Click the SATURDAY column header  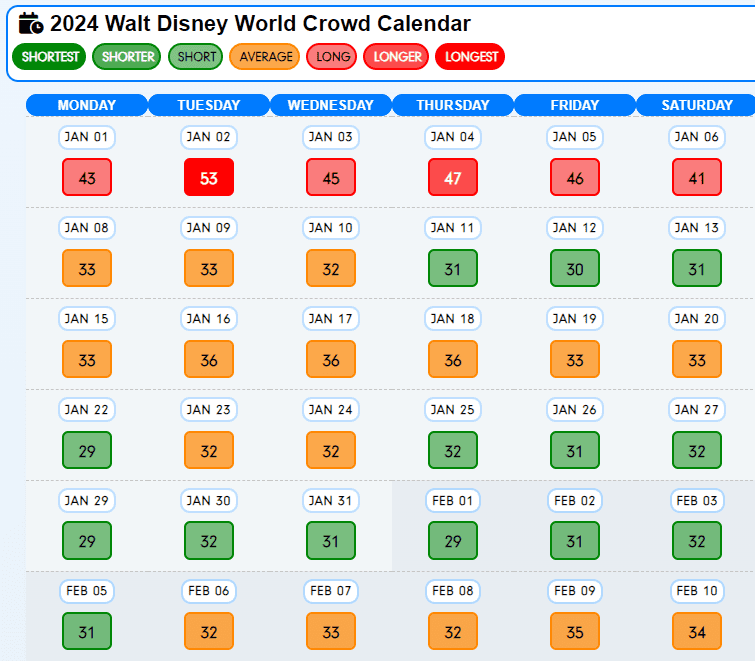tap(697, 105)
